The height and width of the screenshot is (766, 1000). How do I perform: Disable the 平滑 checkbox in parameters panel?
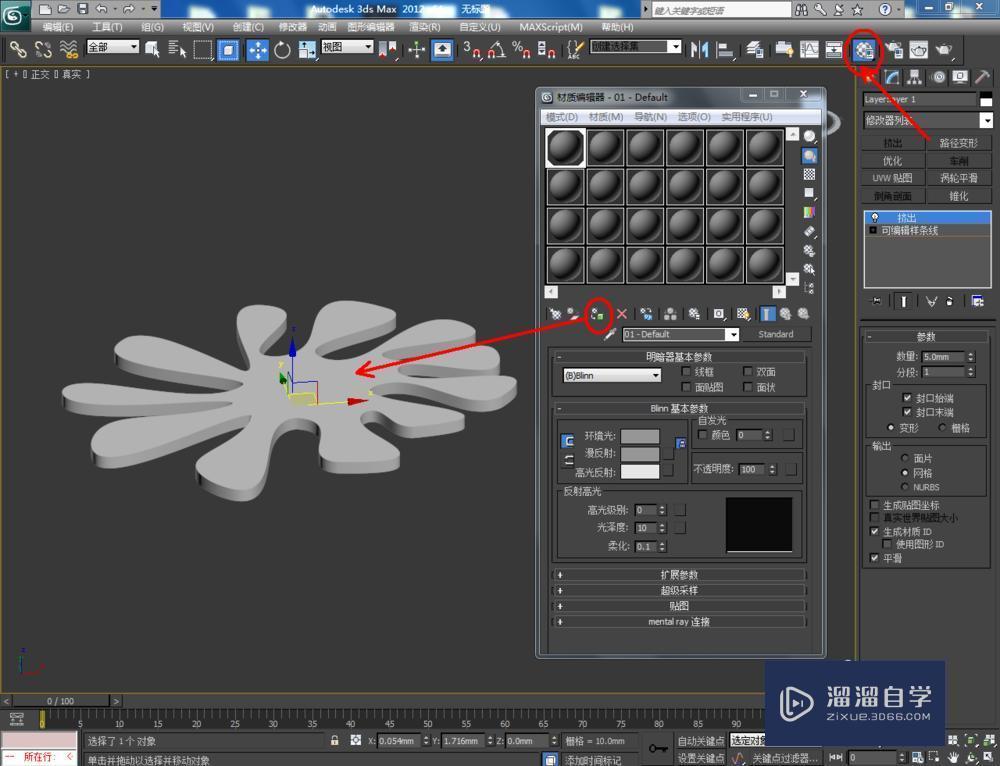pos(875,557)
